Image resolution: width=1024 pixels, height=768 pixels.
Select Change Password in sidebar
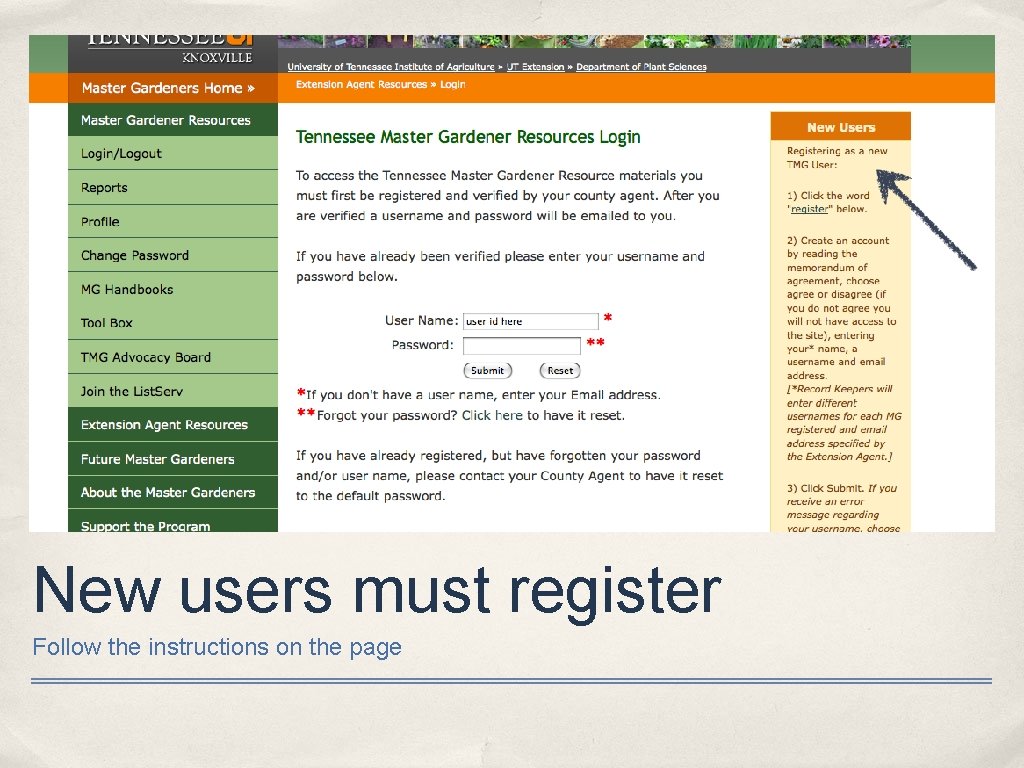(x=173, y=255)
